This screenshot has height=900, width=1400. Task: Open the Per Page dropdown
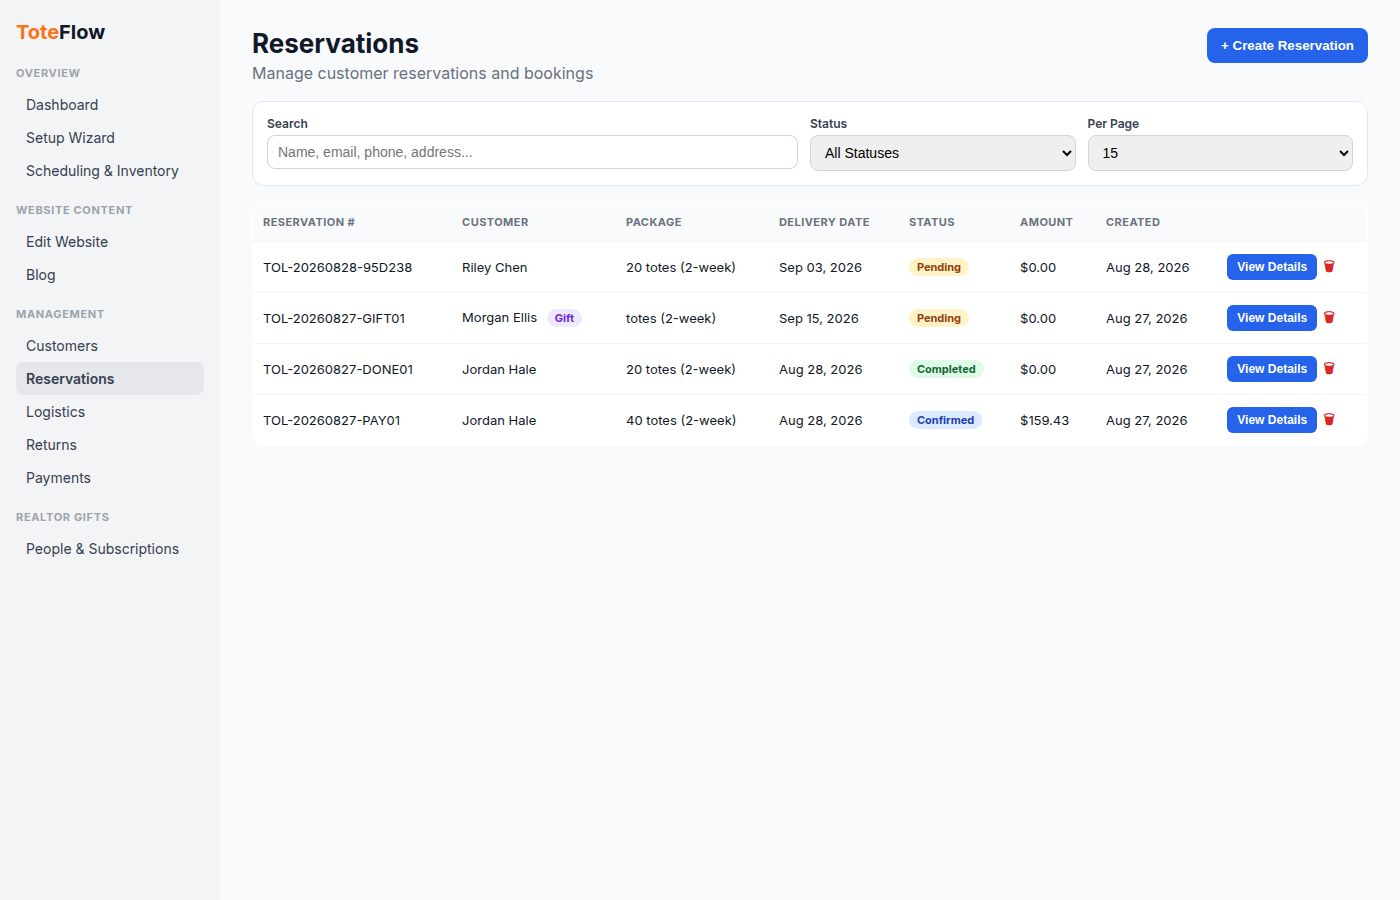click(x=1220, y=153)
